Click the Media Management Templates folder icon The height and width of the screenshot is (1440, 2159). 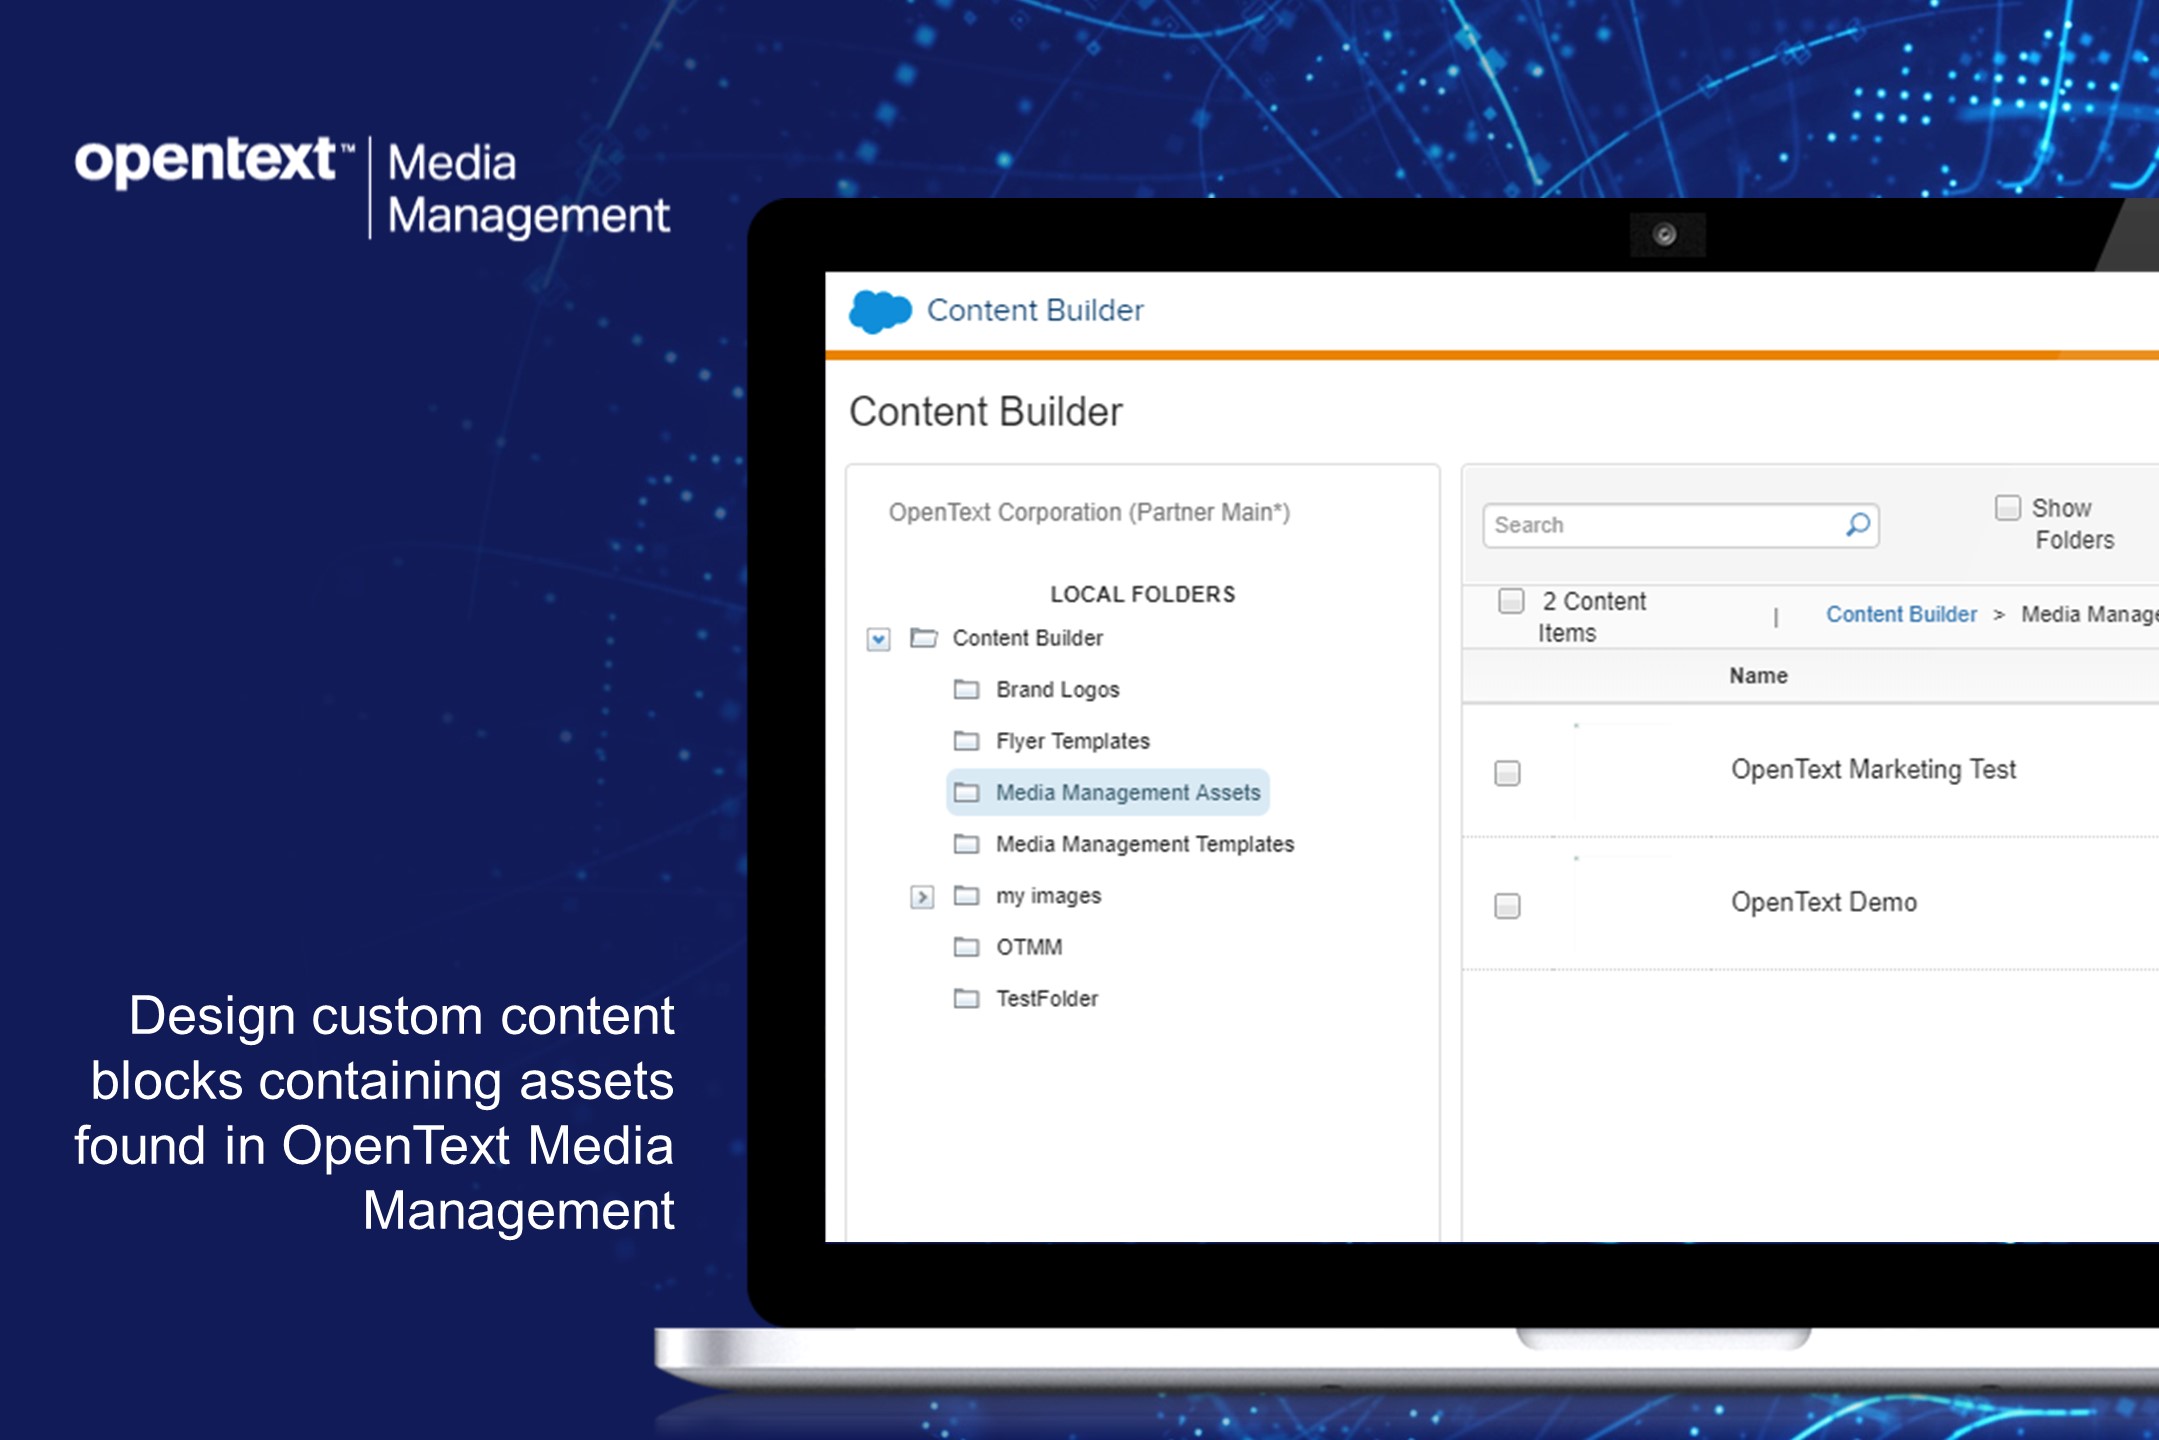click(x=966, y=845)
